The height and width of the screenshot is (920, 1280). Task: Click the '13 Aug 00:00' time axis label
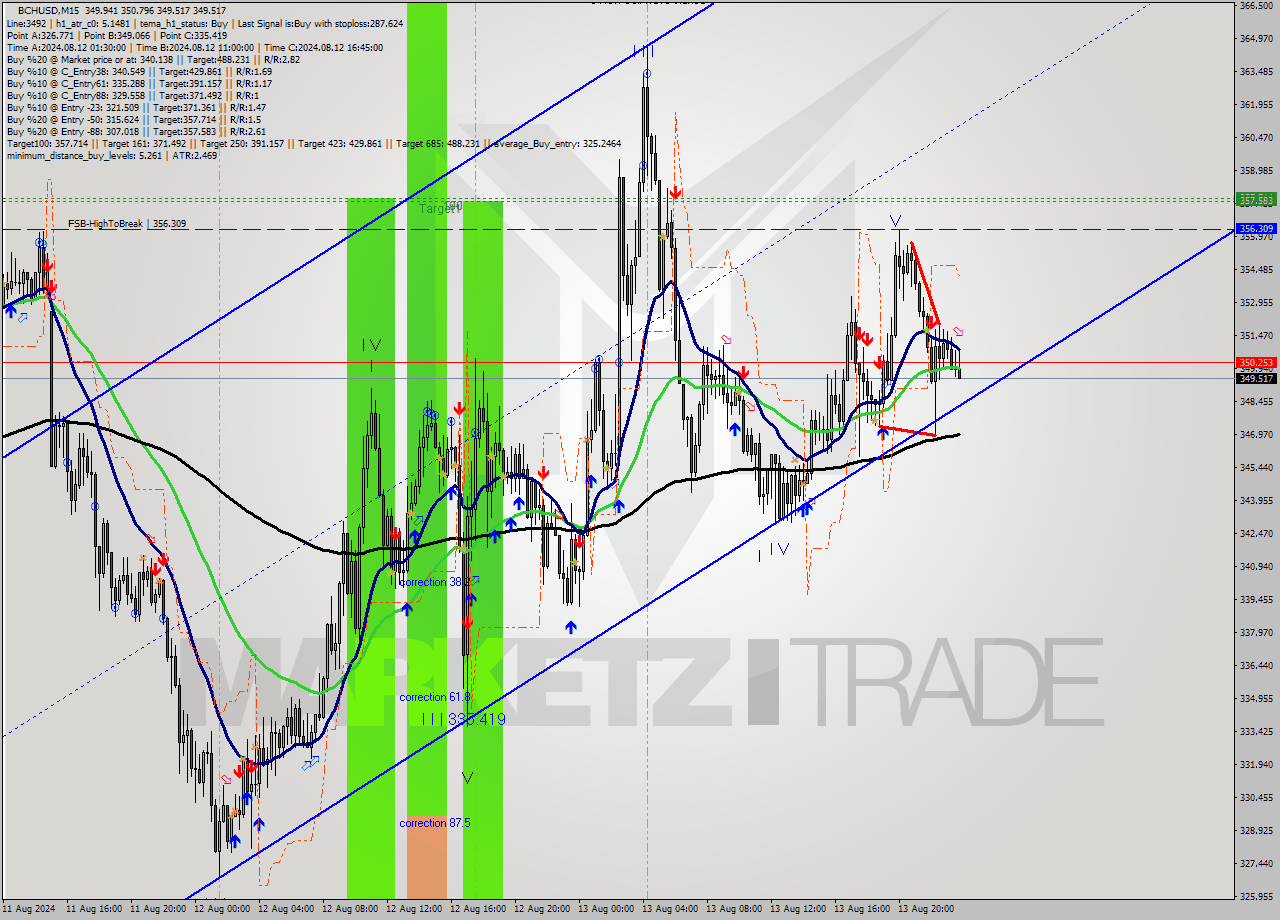point(606,909)
